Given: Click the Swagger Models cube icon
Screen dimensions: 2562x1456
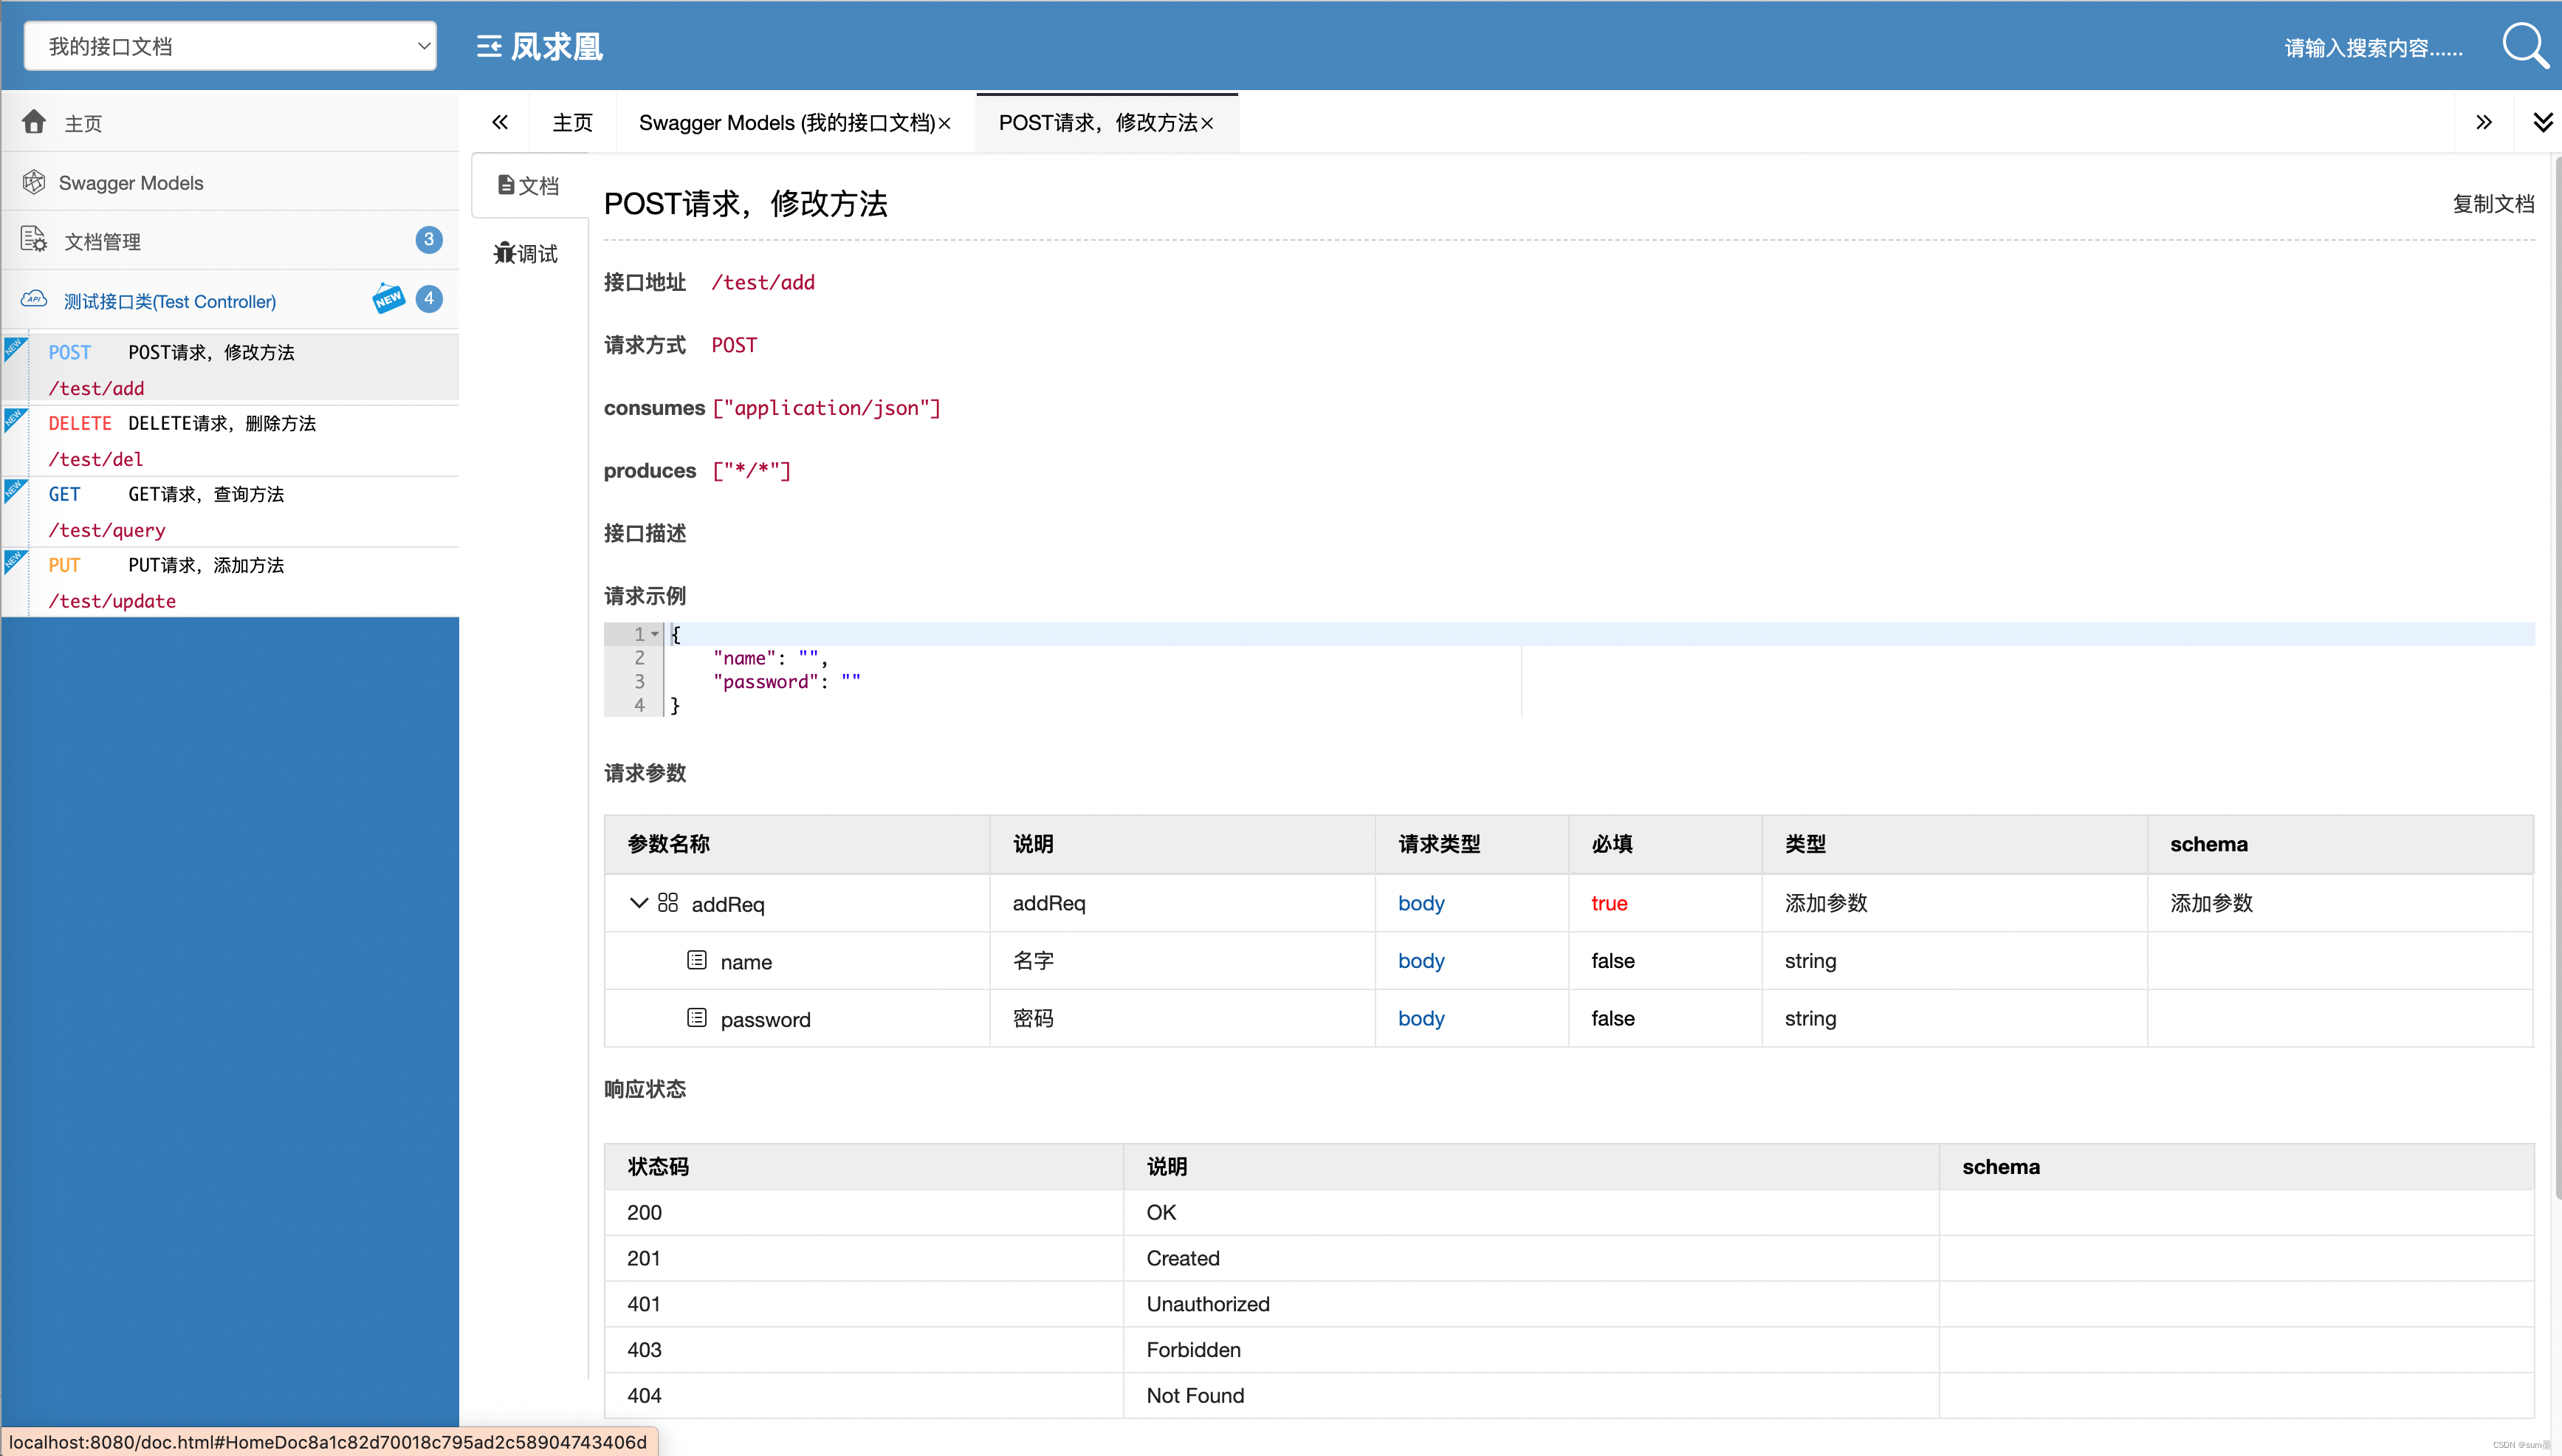Looking at the screenshot, I should tap(34, 182).
